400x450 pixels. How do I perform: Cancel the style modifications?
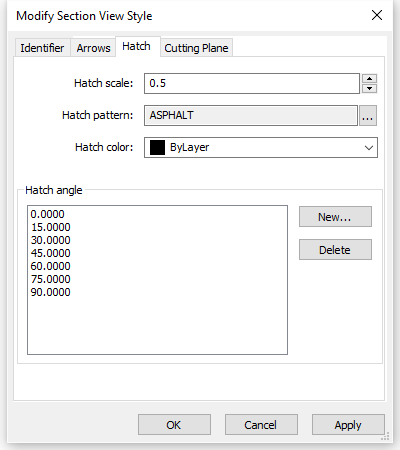[x=261, y=425]
